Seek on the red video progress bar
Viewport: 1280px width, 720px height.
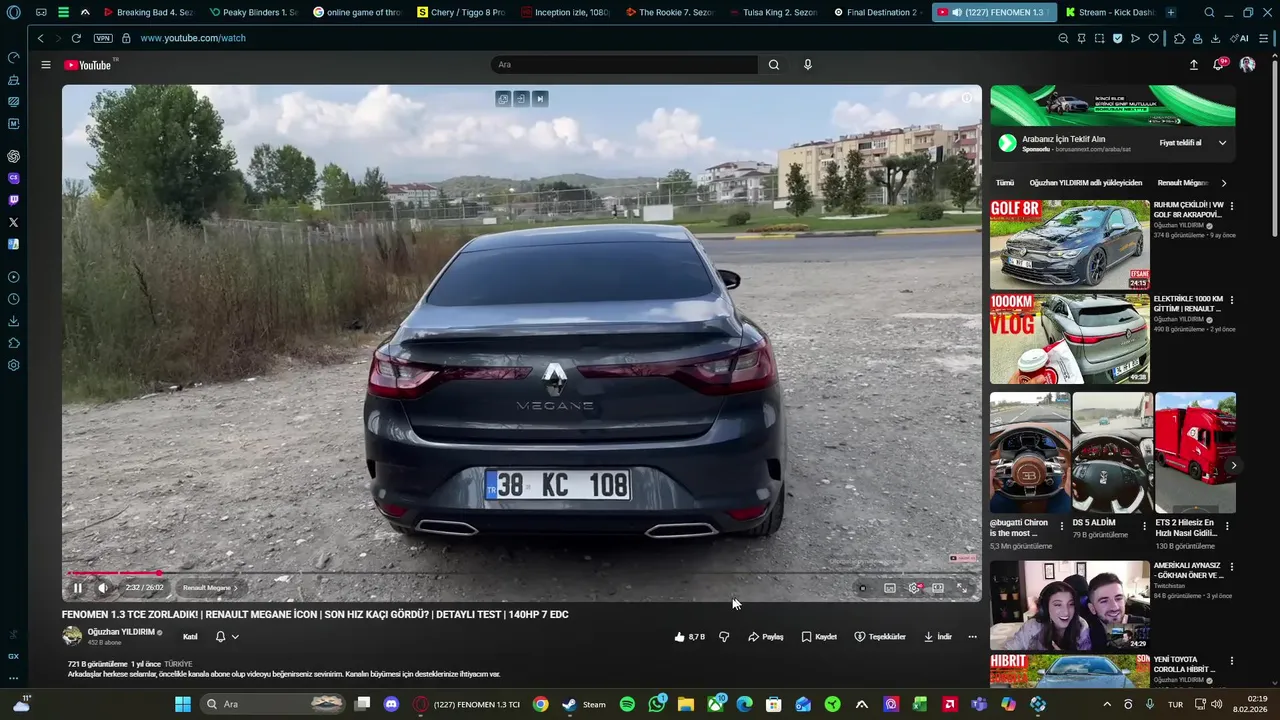[x=520, y=573]
